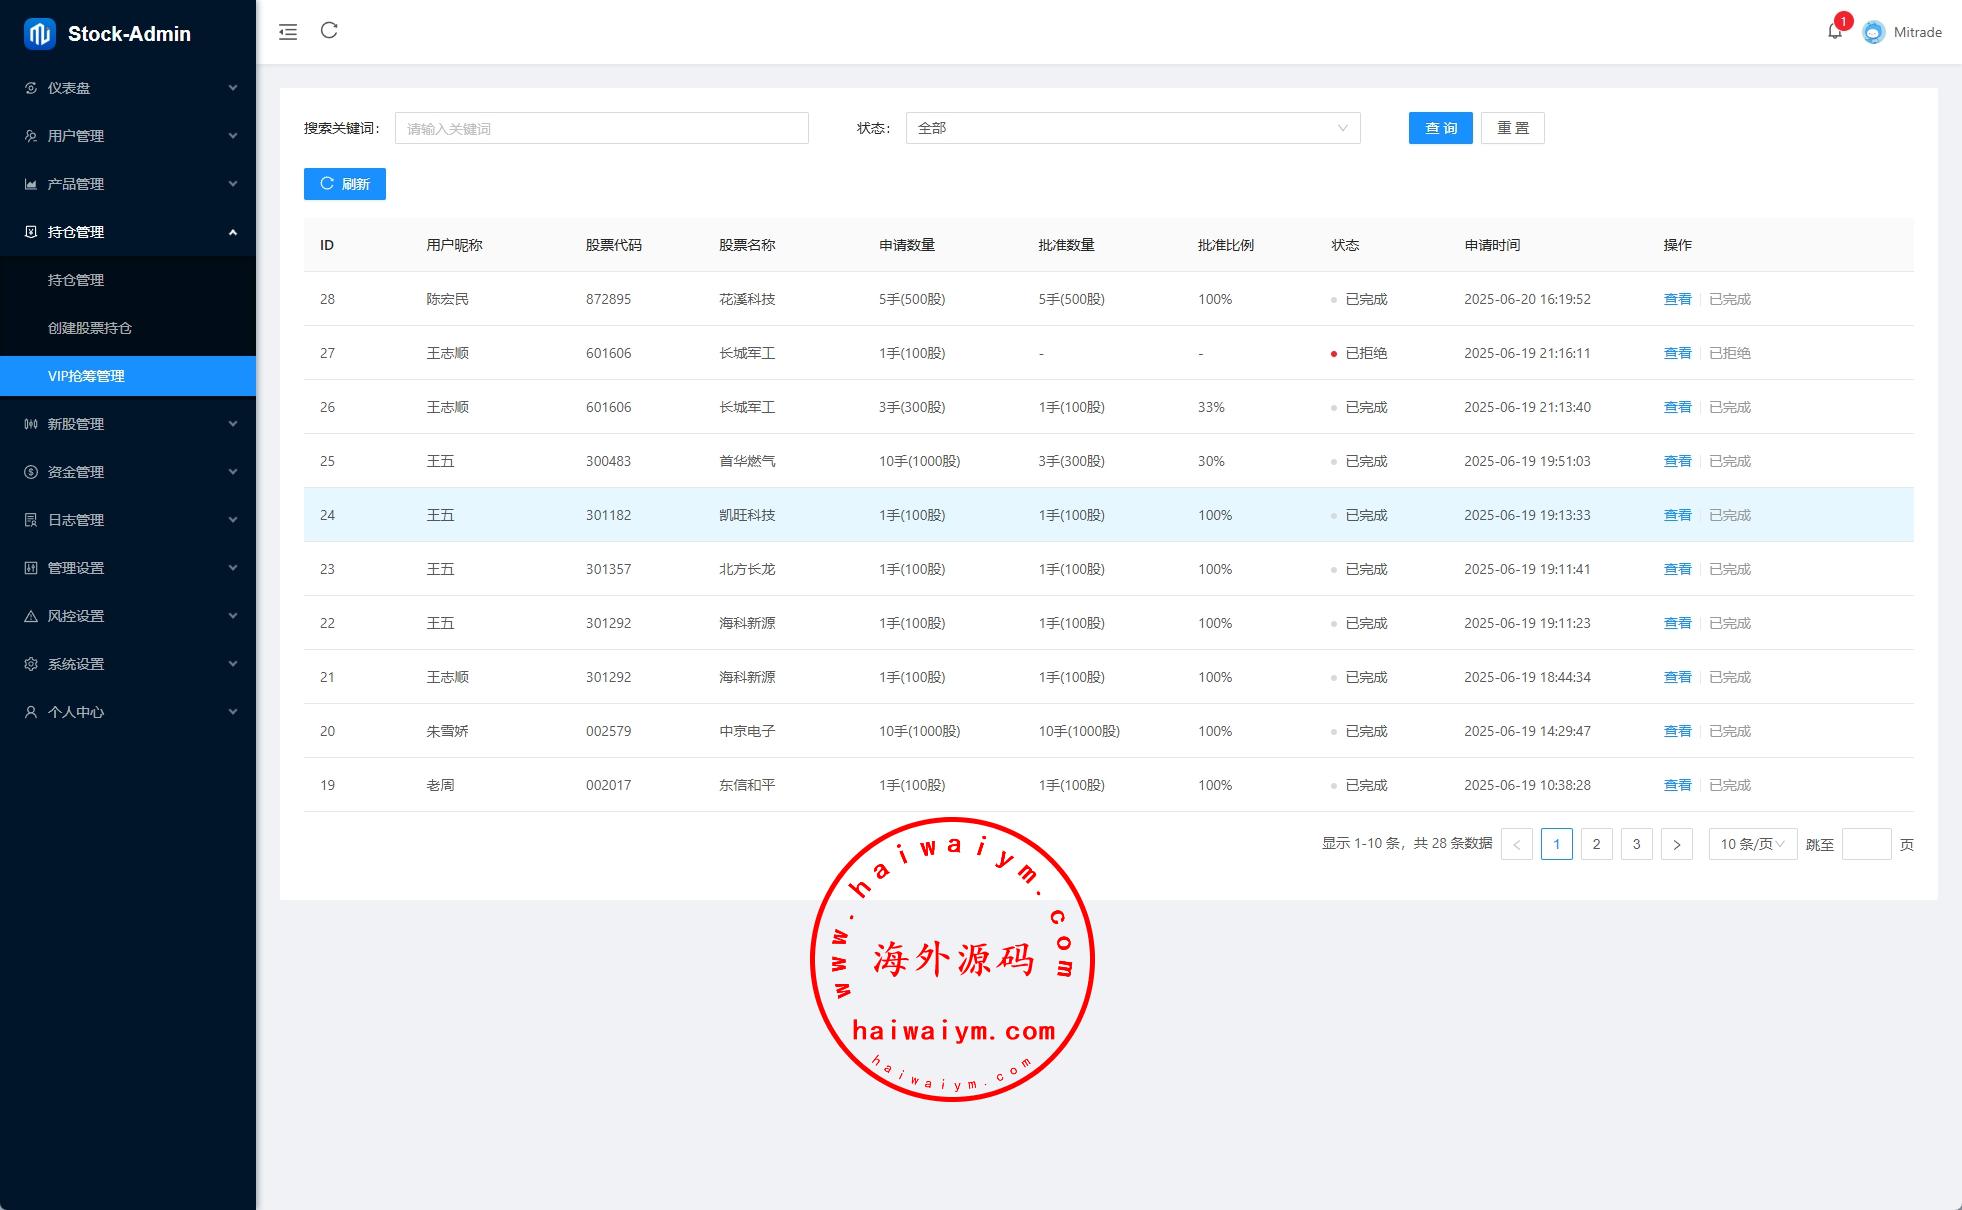The height and width of the screenshot is (1210, 1962).
Task: Click the page reload icon in header
Action: coord(329,31)
